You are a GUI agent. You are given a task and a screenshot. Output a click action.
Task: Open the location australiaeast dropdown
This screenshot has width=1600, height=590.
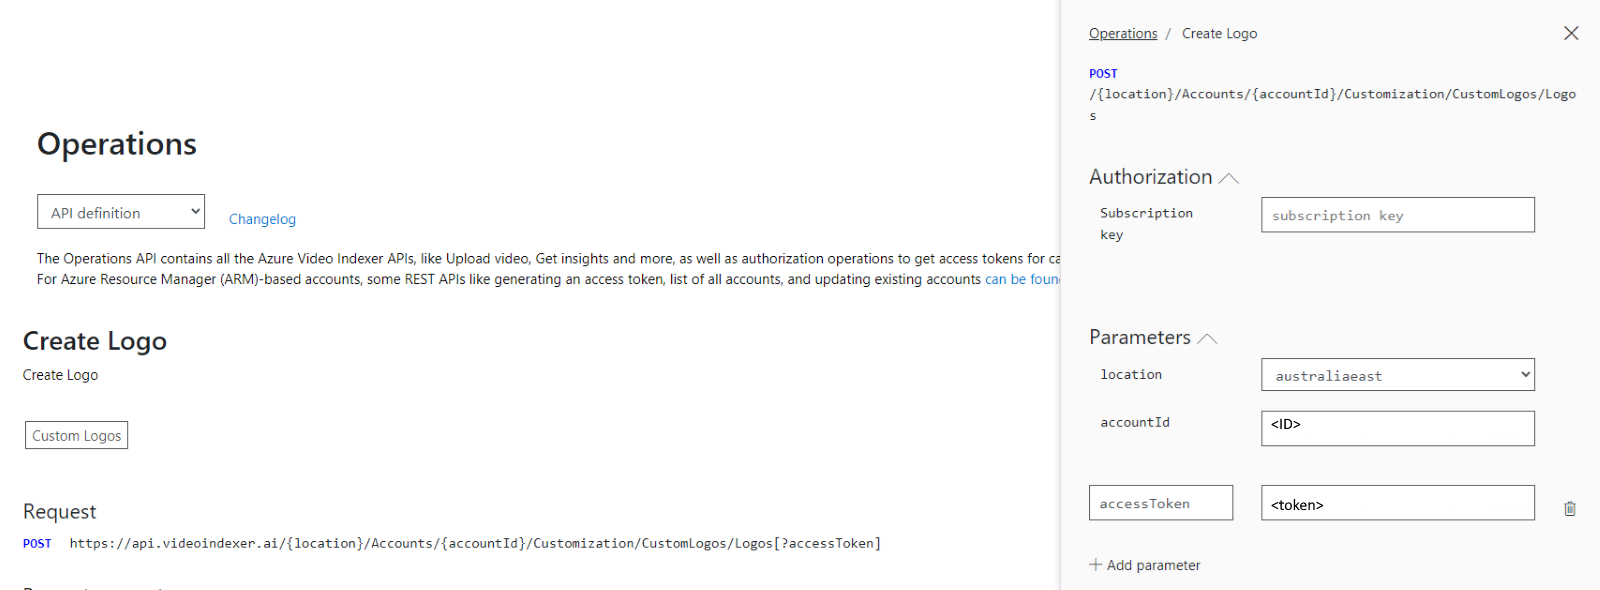1398,375
